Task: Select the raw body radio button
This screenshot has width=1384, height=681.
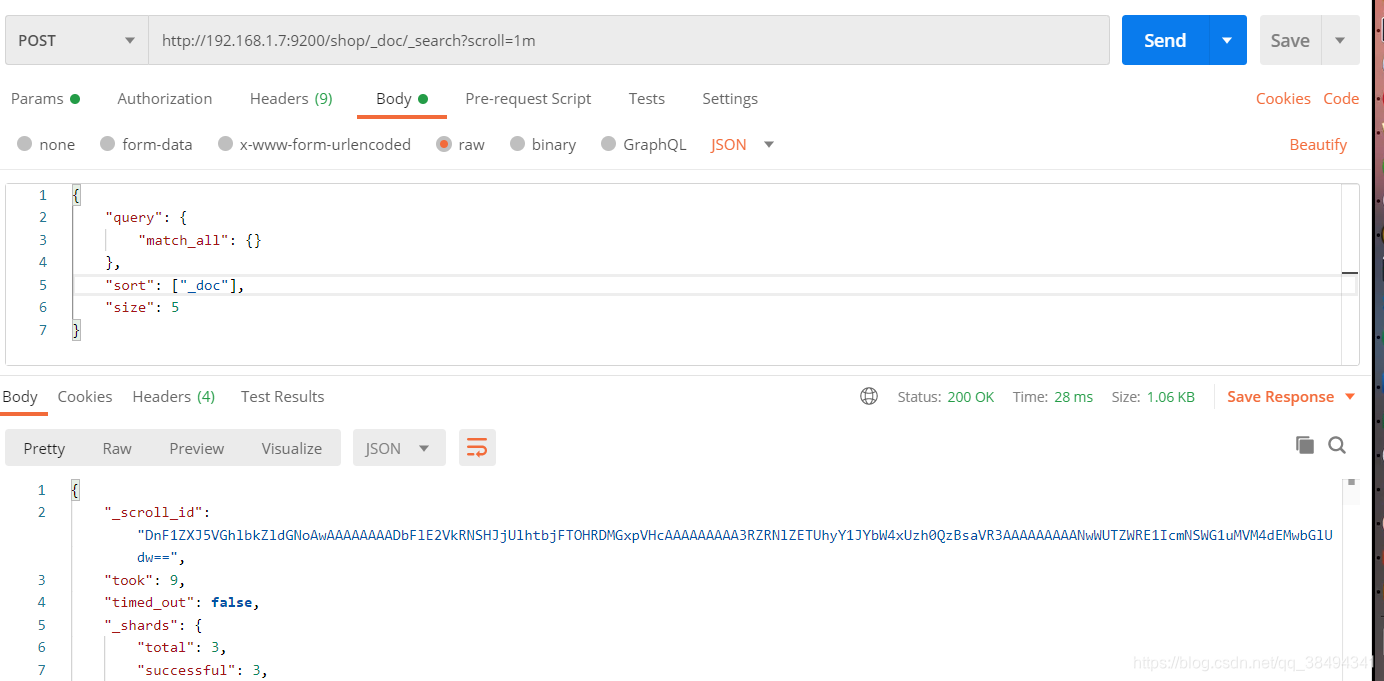Action: (x=444, y=144)
